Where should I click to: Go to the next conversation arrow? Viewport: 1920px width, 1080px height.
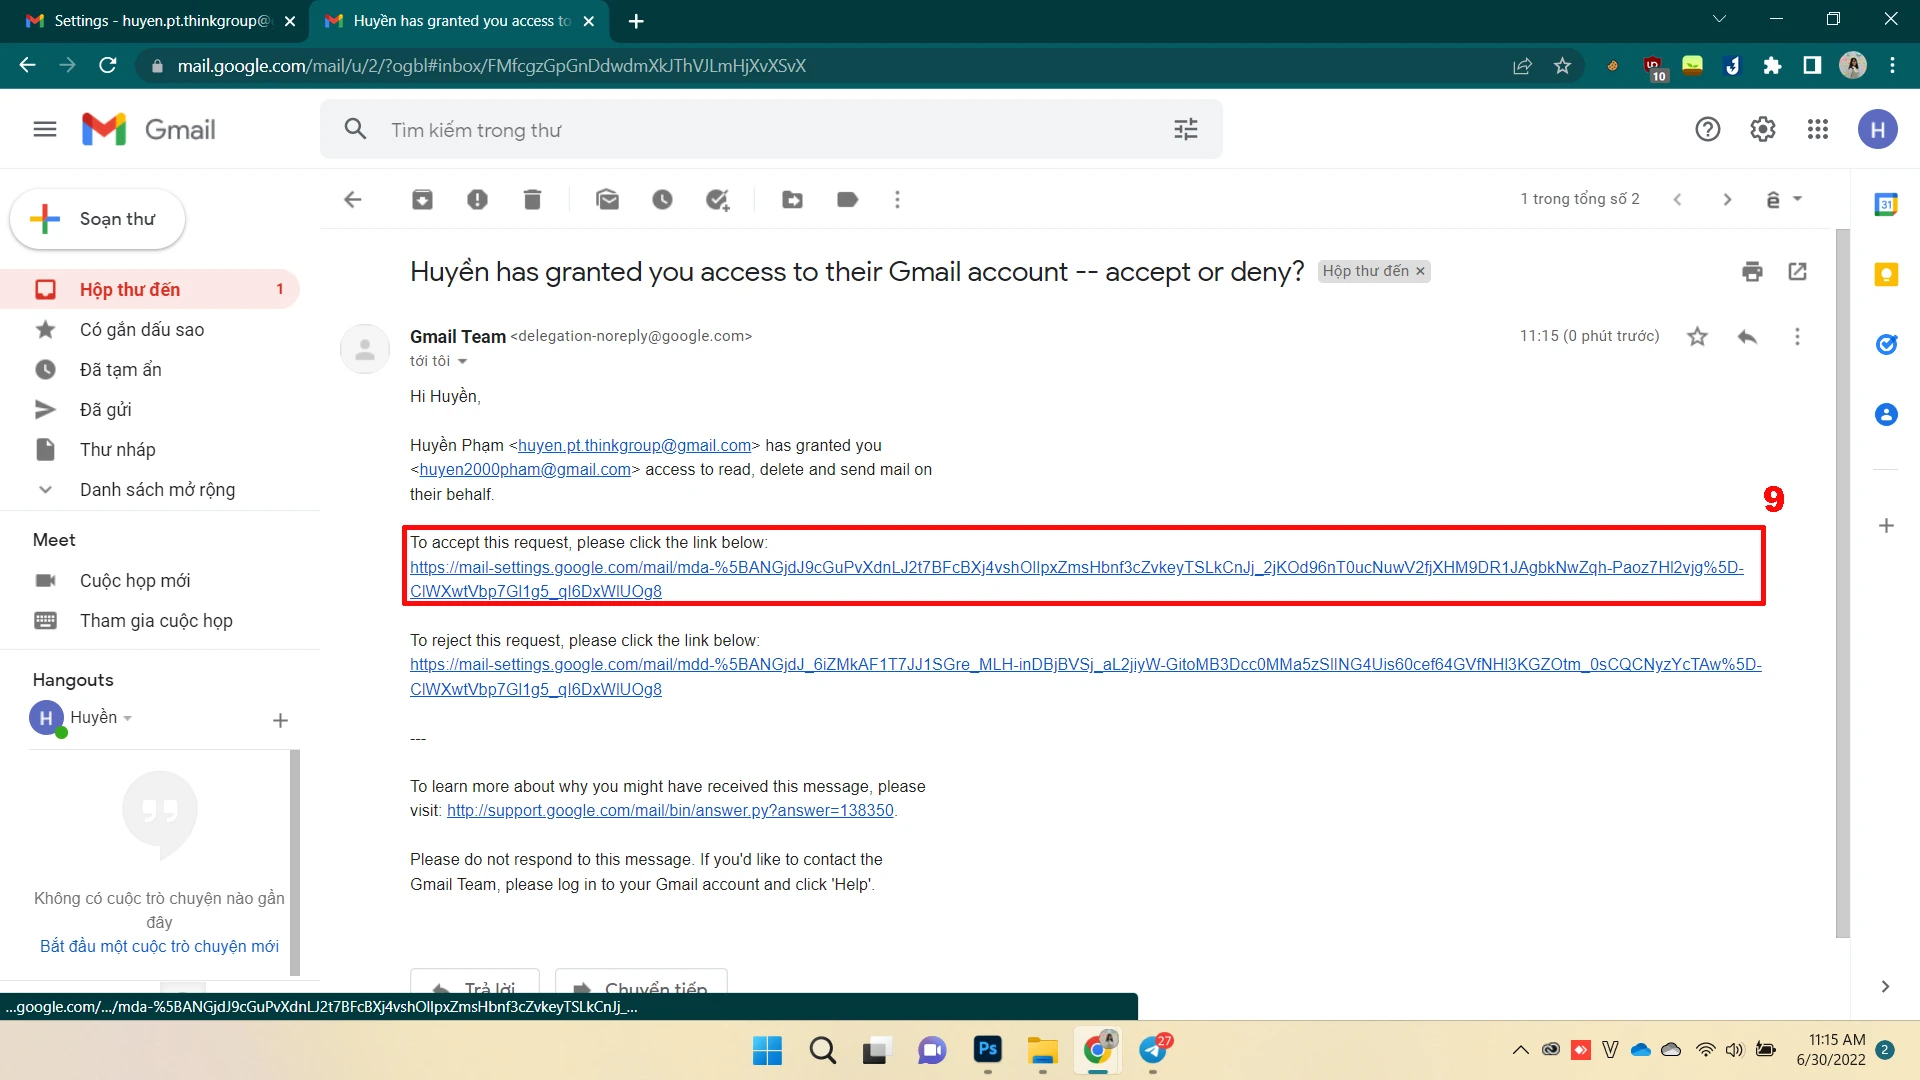point(1727,200)
